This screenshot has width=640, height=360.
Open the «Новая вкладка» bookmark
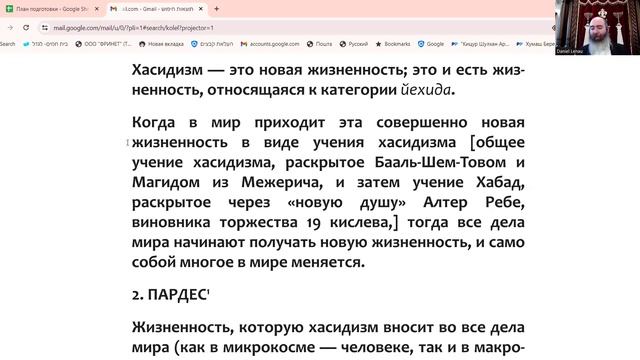click(161, 44)
